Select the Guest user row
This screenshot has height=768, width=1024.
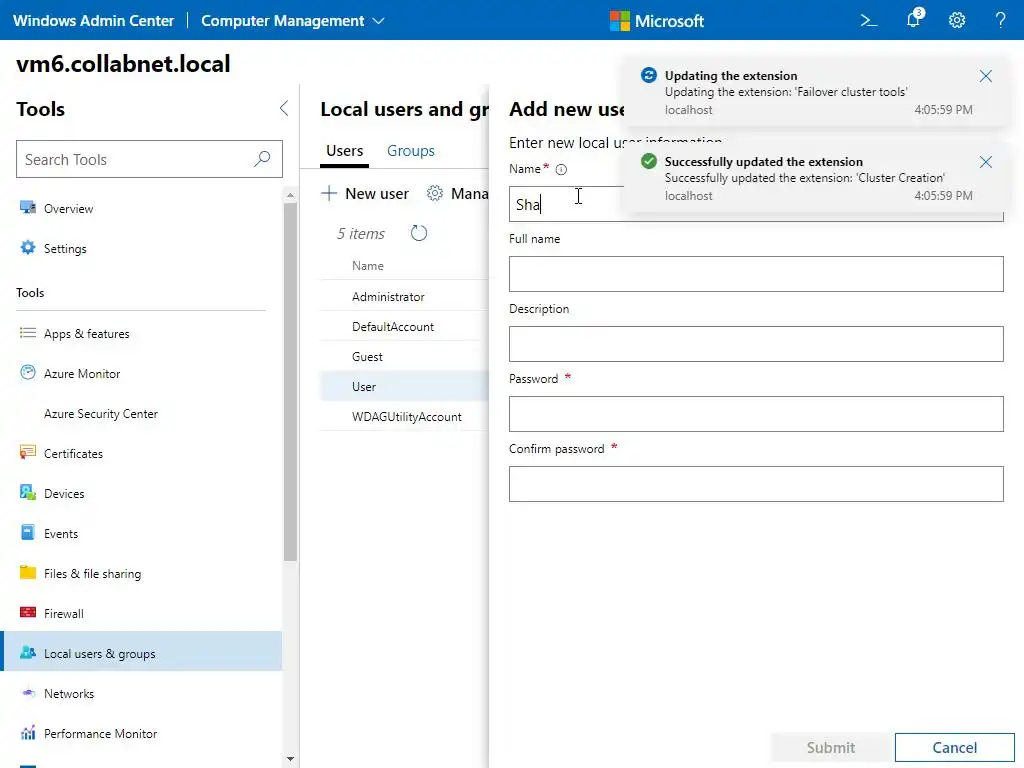tap(368, 357)
